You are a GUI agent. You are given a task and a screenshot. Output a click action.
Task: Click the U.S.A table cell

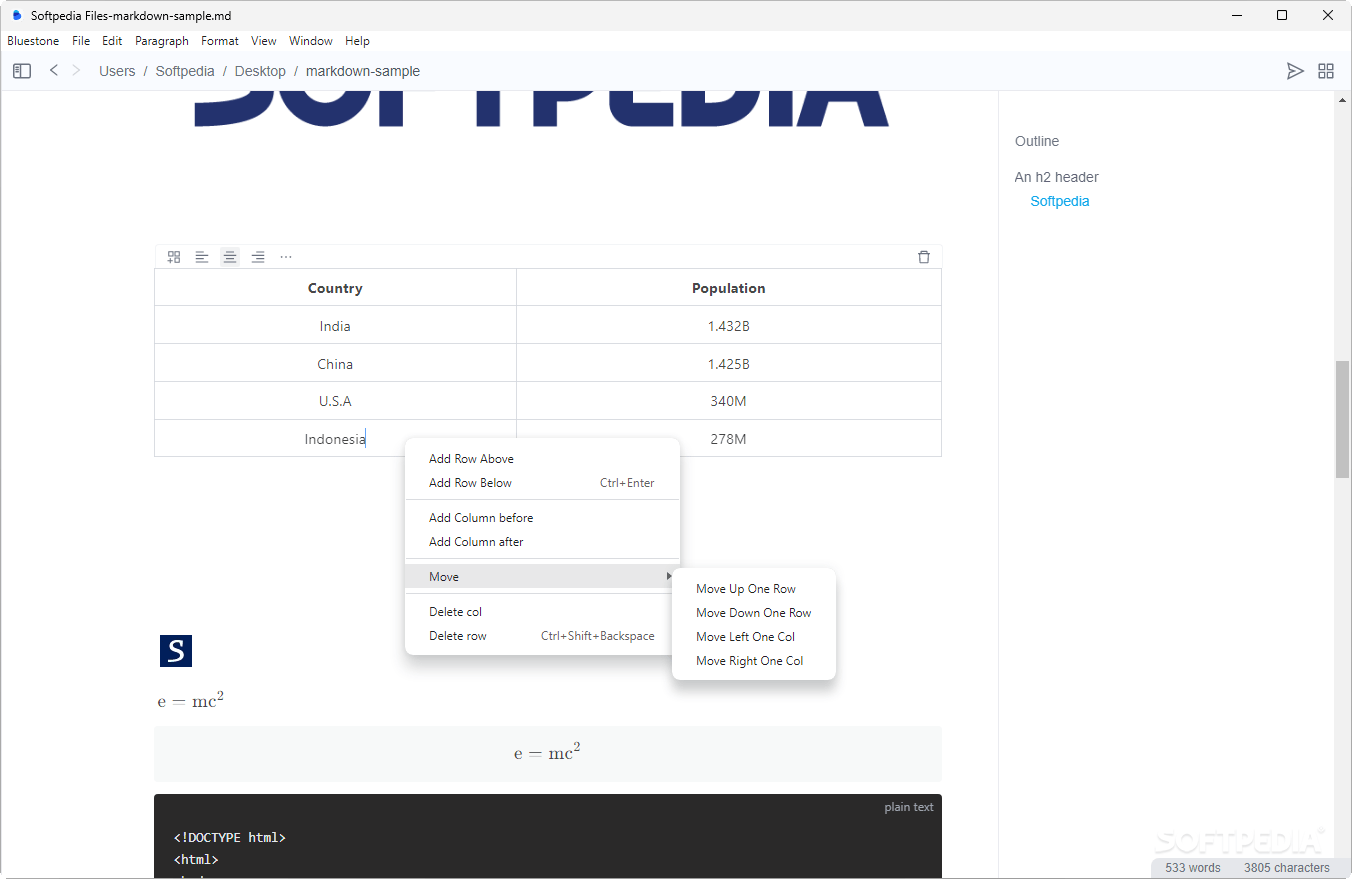coord(335,401)
